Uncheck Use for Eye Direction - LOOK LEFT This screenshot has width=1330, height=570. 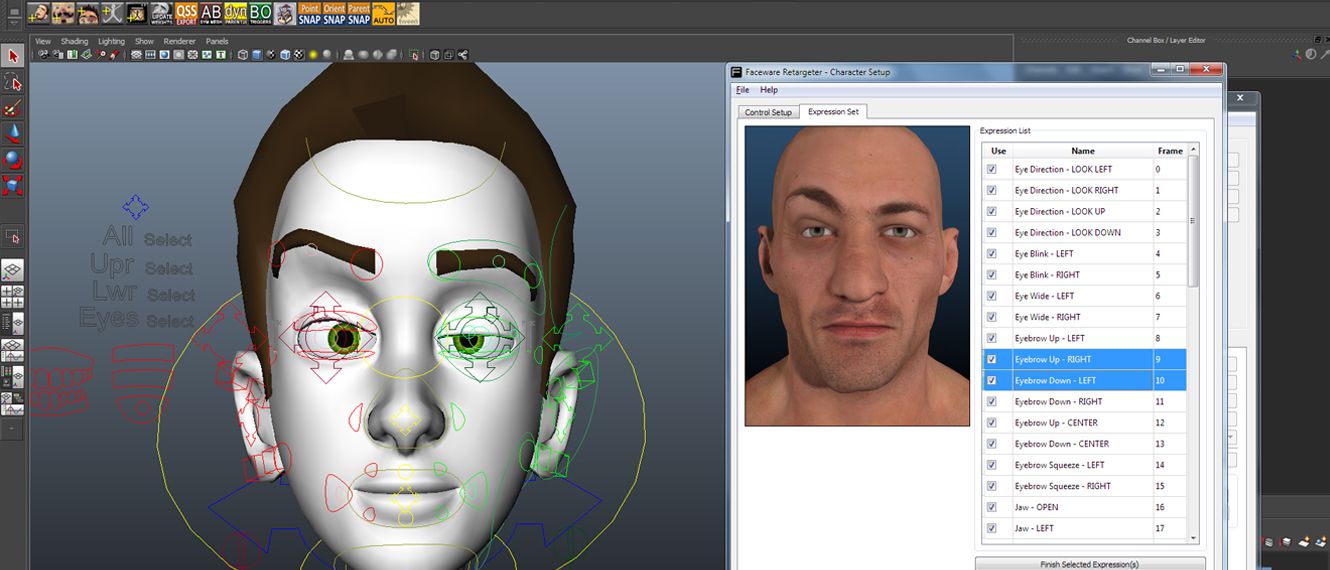click(x=992, y=169)
